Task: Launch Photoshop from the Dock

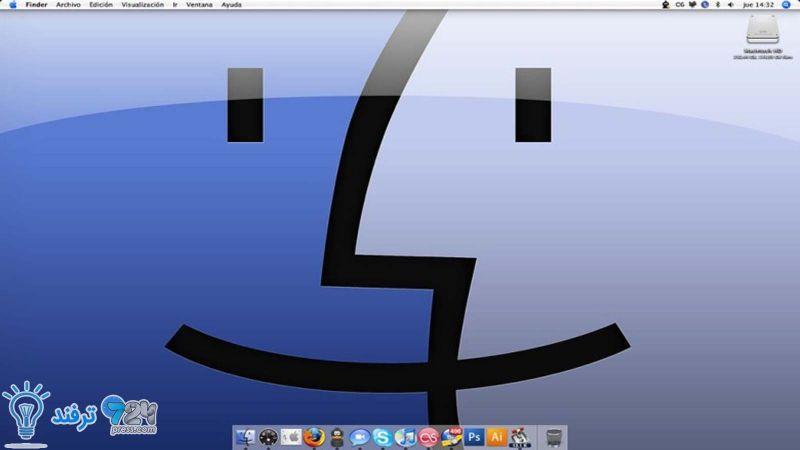Action: [474, 437]
